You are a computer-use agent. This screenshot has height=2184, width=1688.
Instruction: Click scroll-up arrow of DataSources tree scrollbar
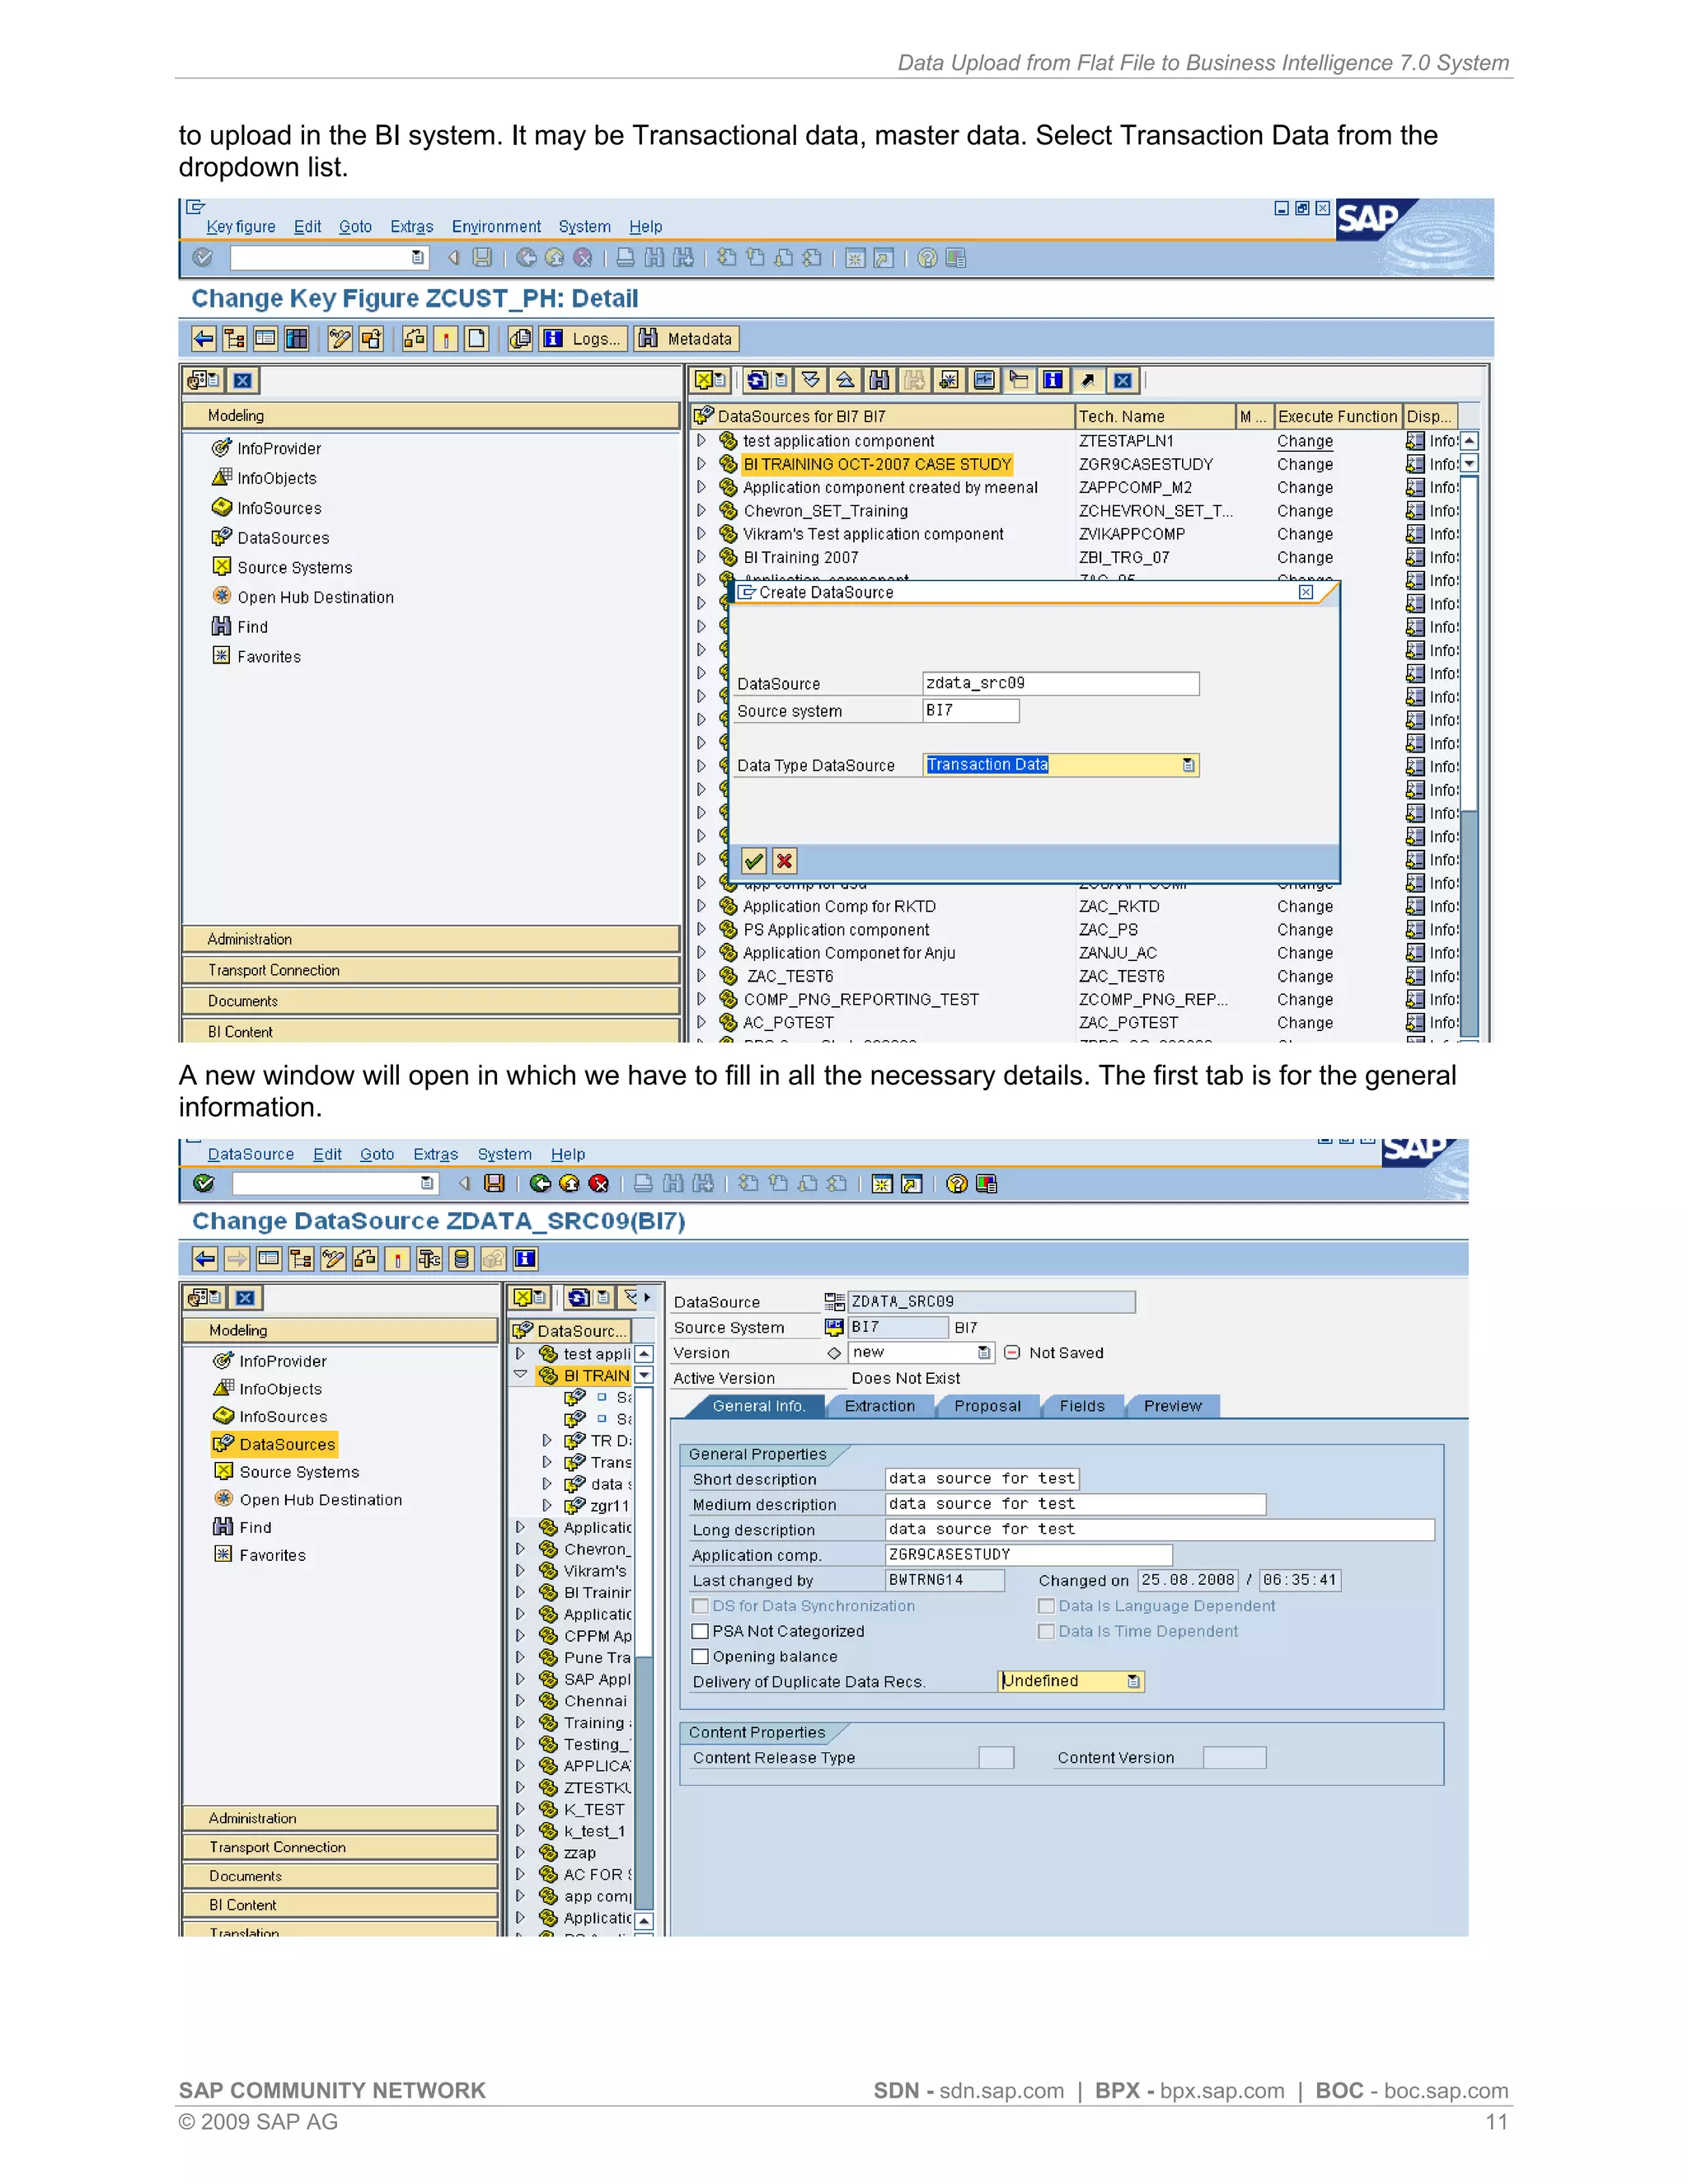[1469, 441]
